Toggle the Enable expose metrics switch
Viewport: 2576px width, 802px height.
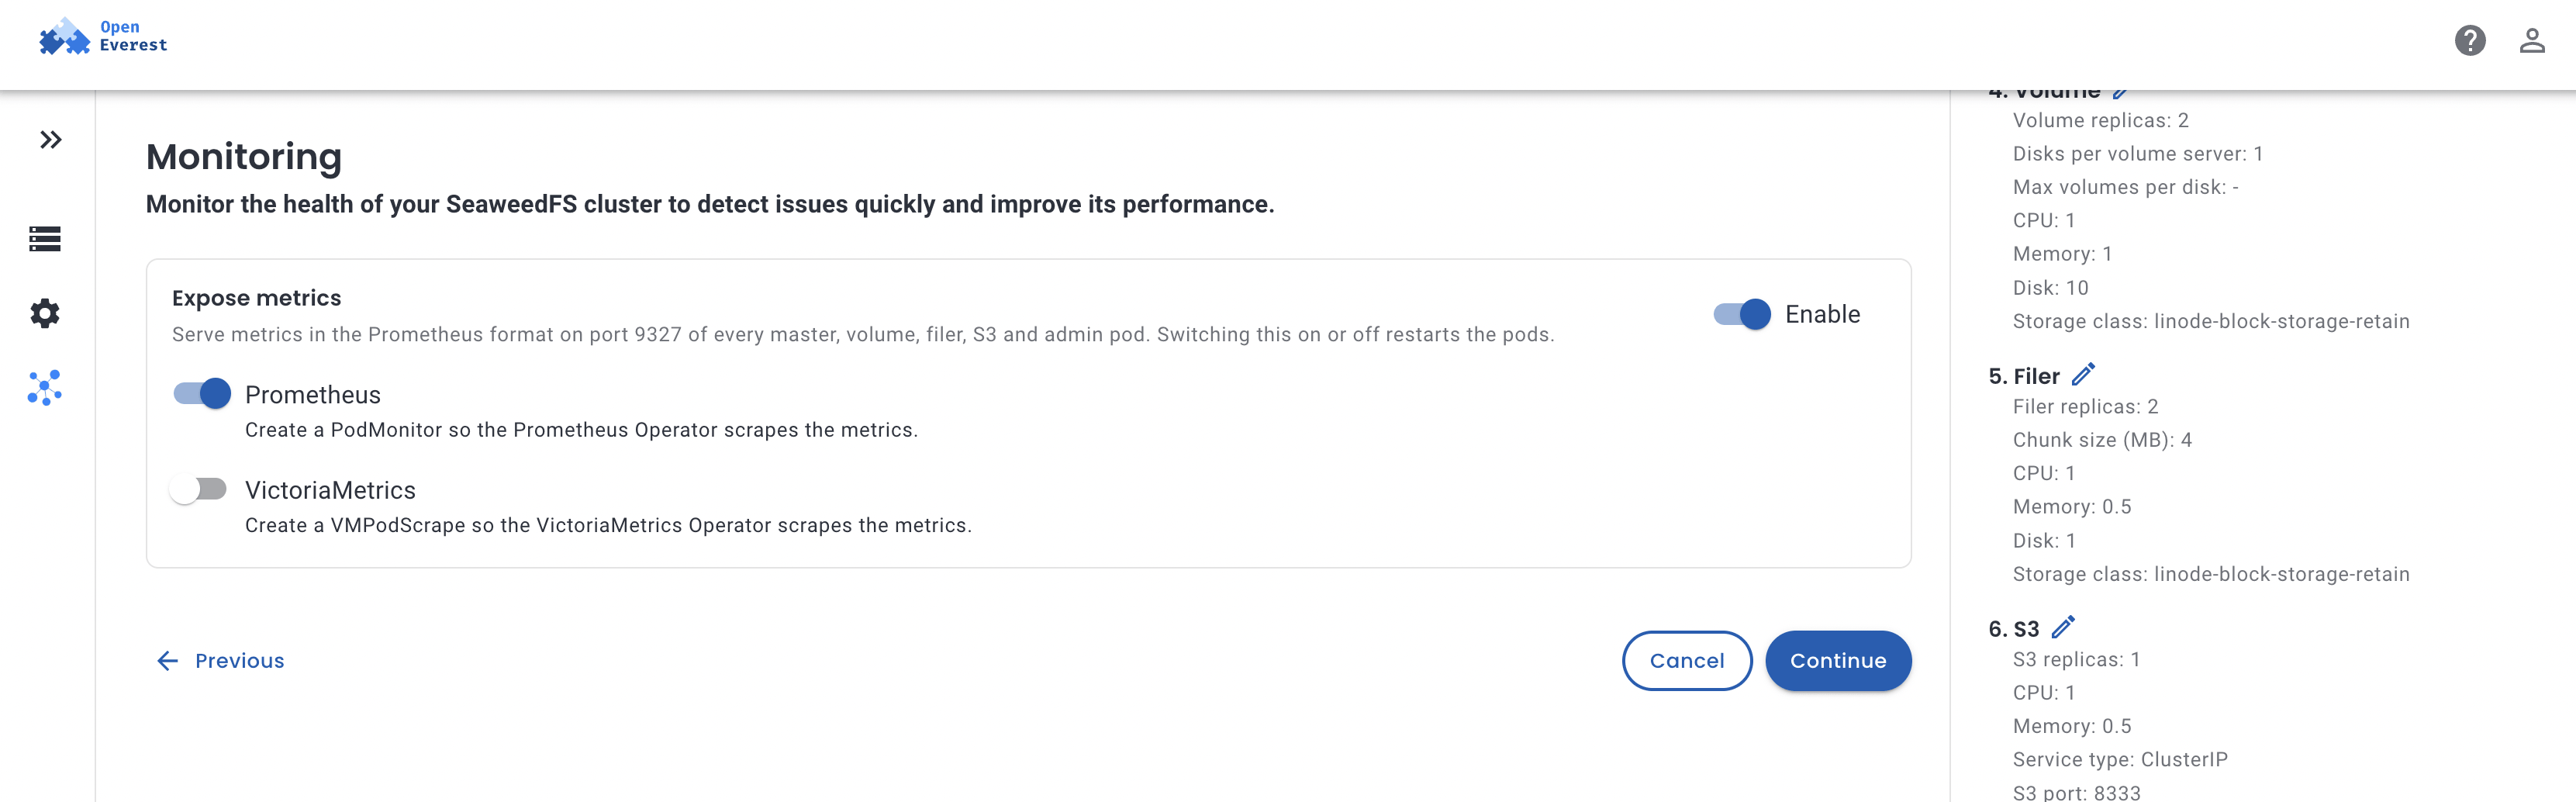(x=1742, y=314)
